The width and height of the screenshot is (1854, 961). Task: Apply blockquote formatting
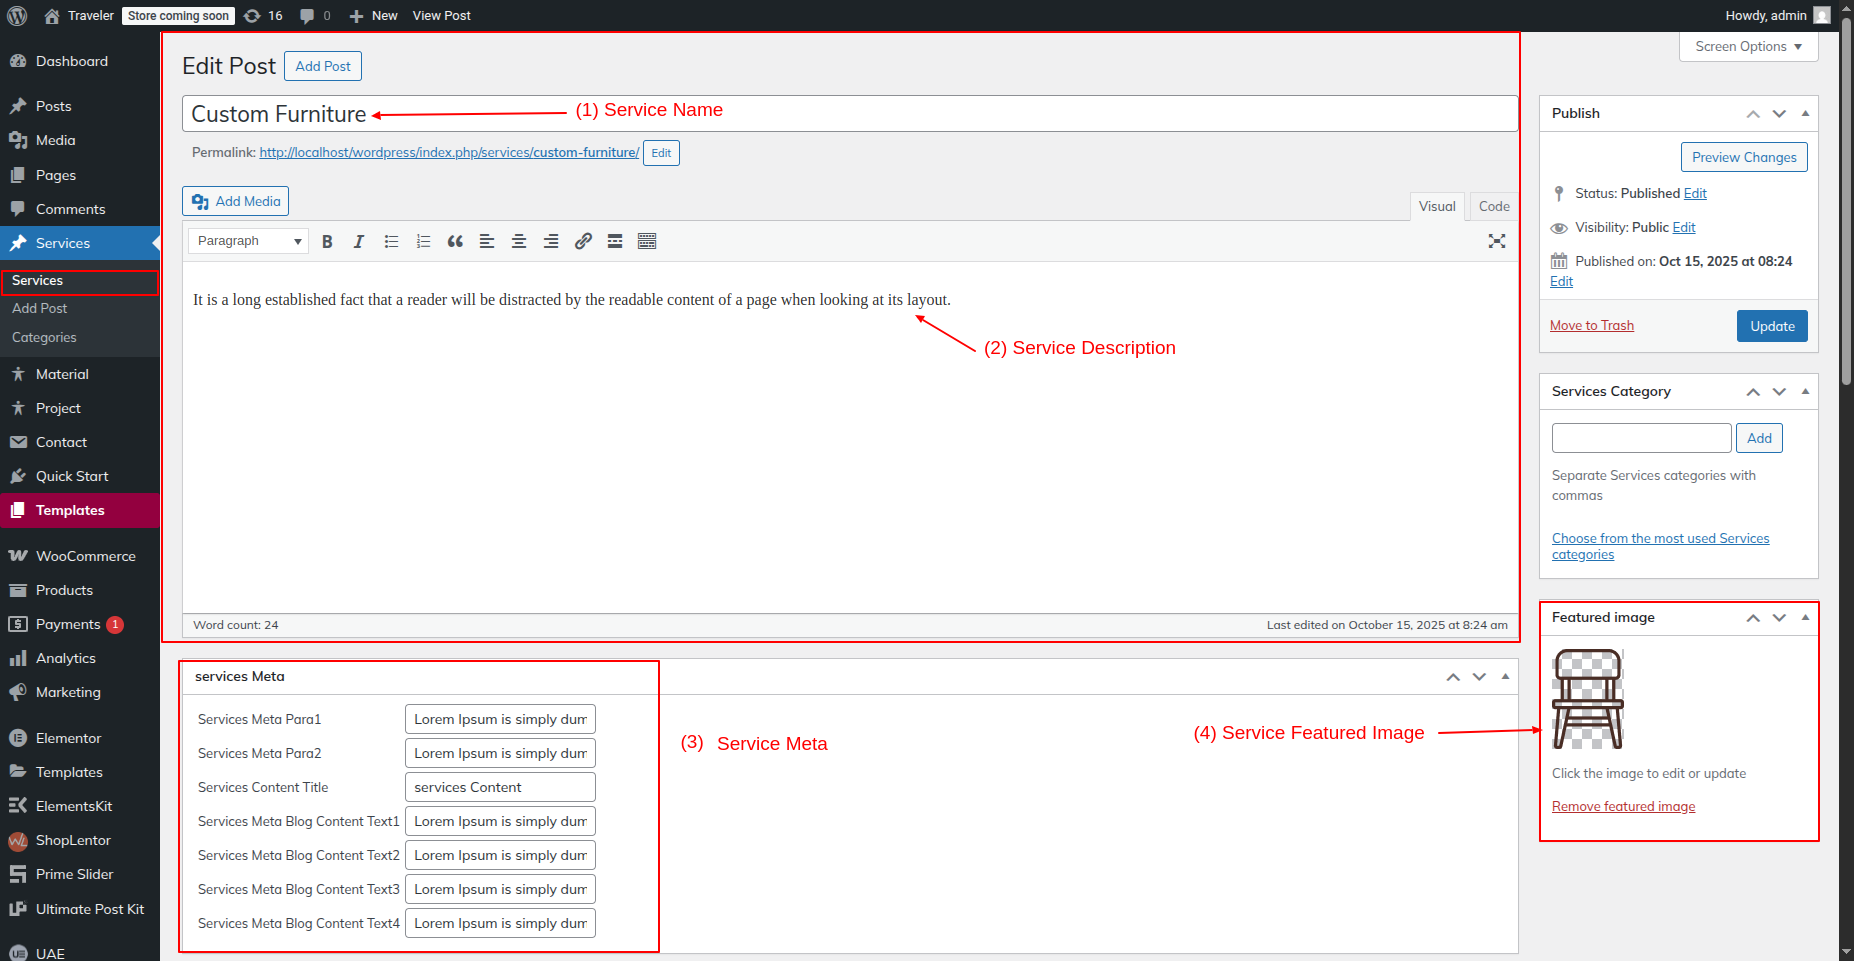[x=455, y=241]
